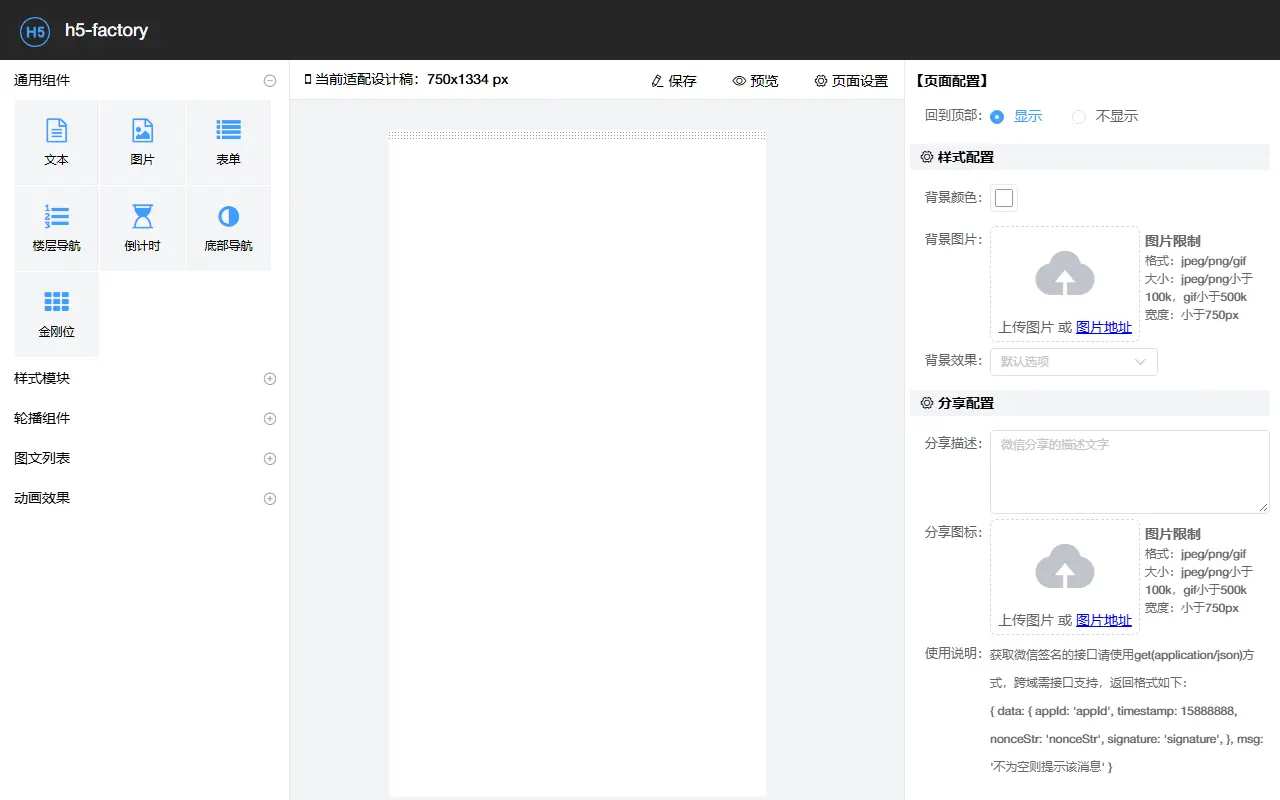Click 图片地址 link under 分享图标
1280x800 pixels.
1104,620
